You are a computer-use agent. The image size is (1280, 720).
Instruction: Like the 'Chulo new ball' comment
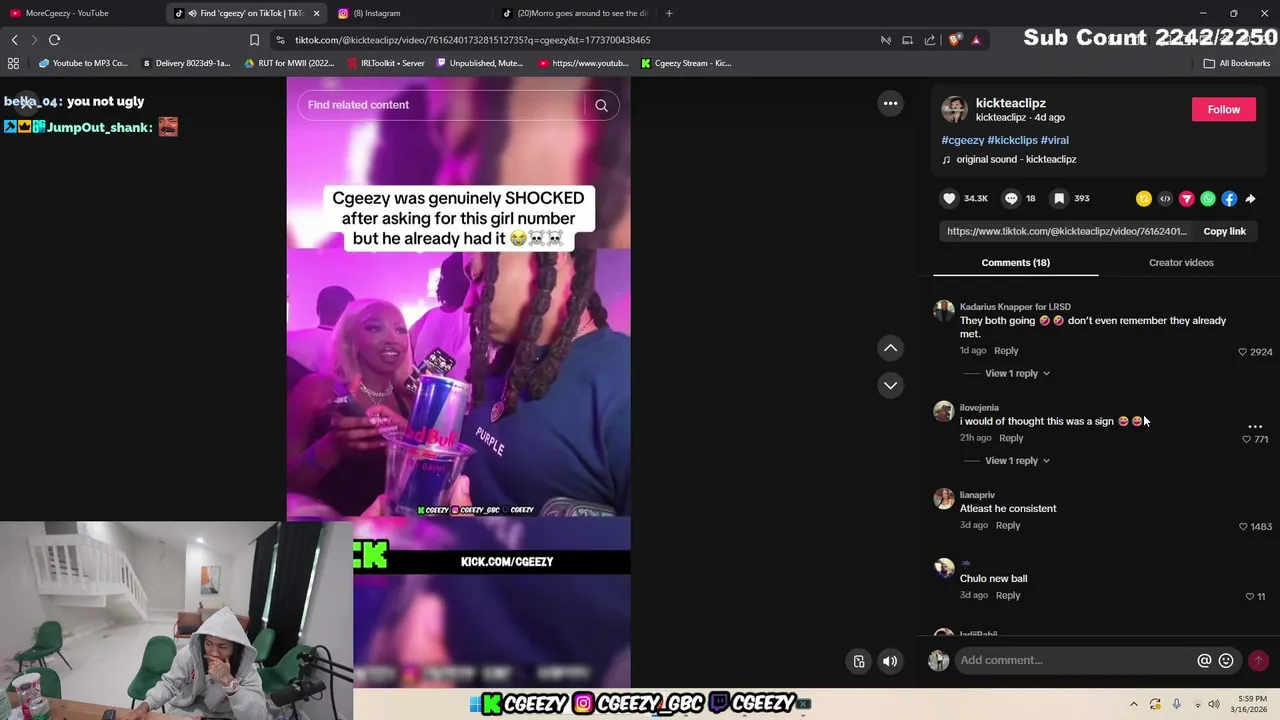tap(1249, 596)
